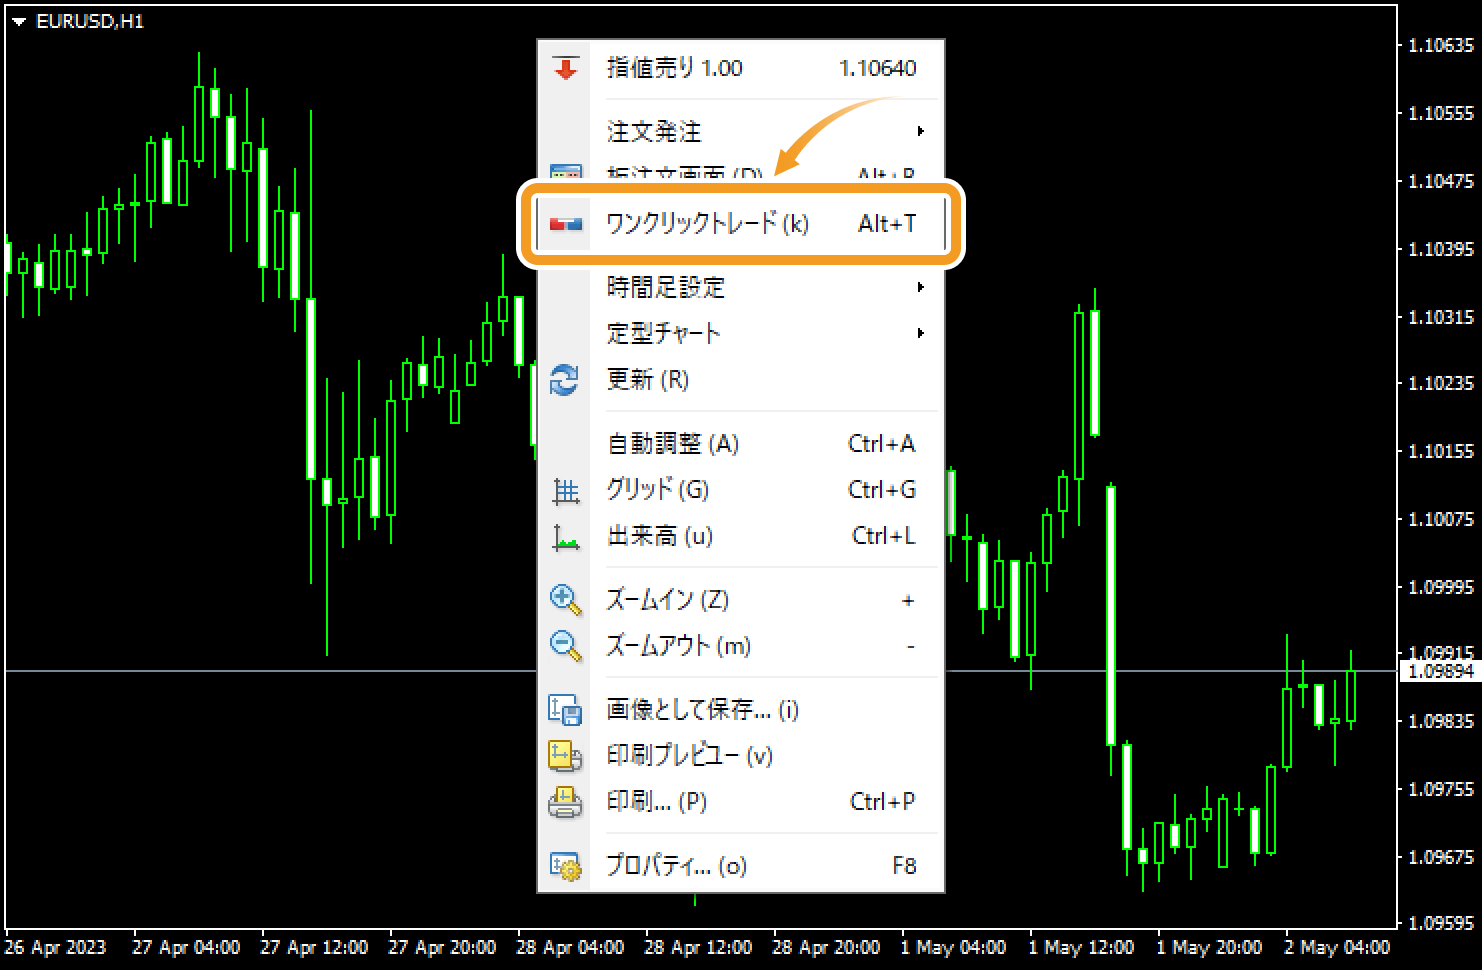Click the volumes chart icon beside 出来高
1482x970 pixels.
tap(565, 537)
